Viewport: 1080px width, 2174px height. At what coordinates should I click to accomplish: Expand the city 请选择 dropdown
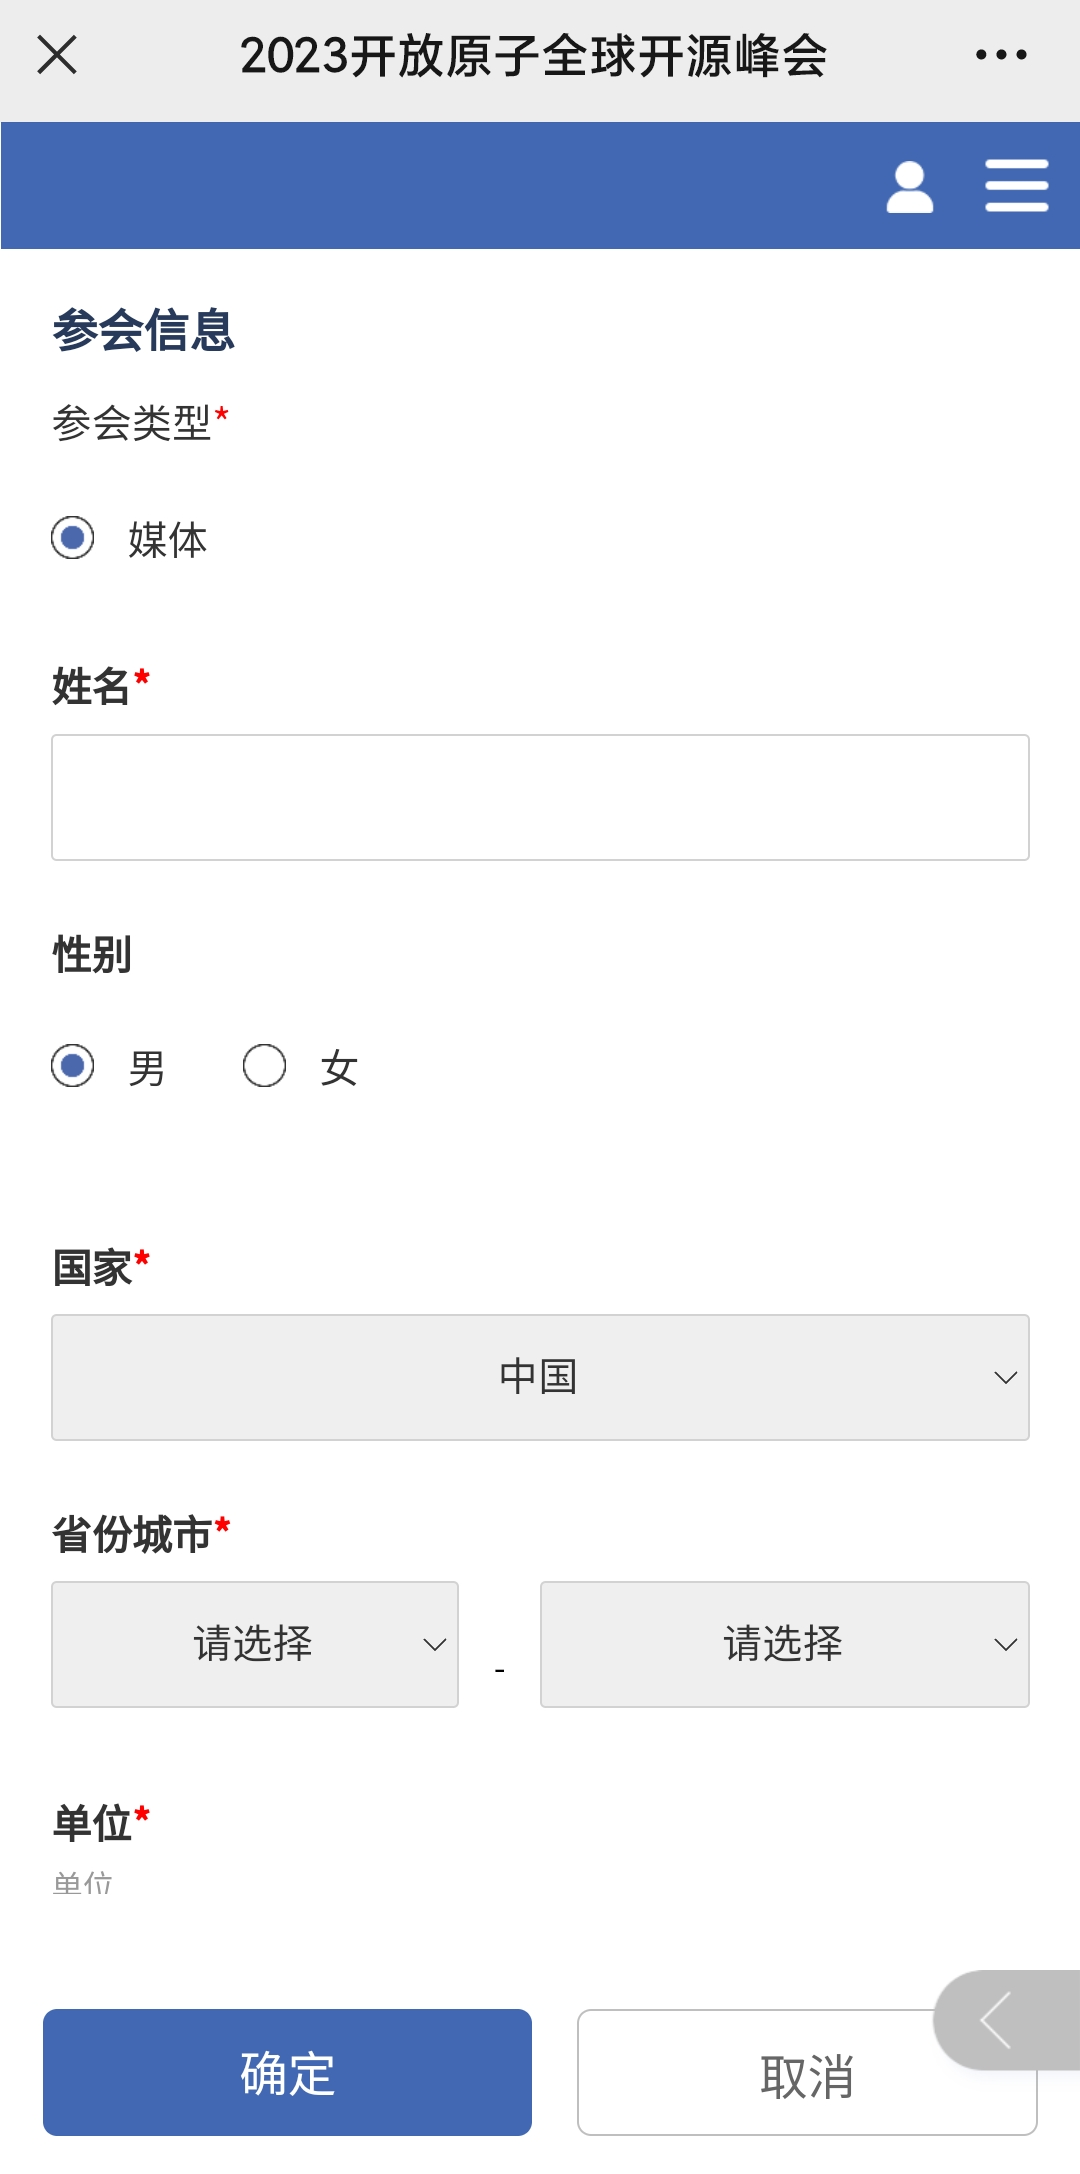pyautogui.click(x=784, y=1644)
